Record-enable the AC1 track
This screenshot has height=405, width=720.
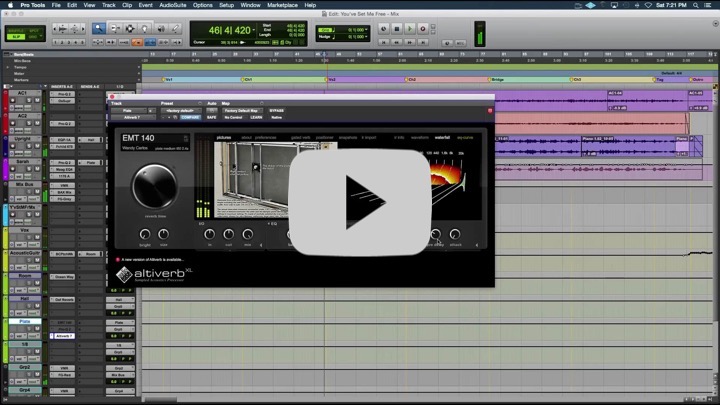tap(12, 100)
